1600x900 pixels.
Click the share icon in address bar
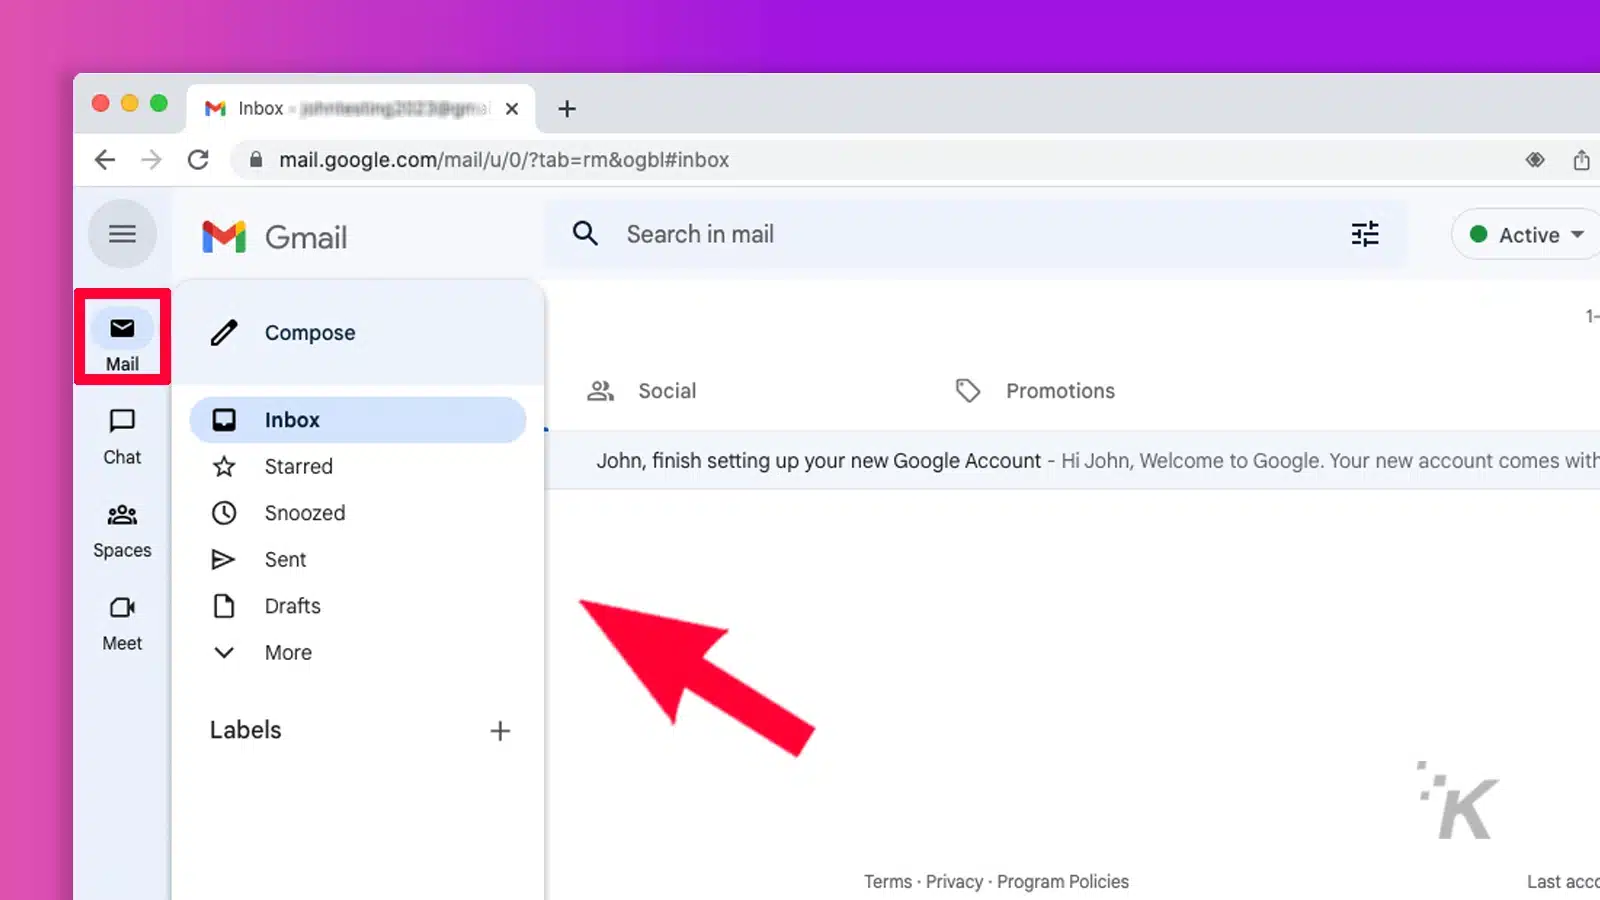tap(1581, 160)
